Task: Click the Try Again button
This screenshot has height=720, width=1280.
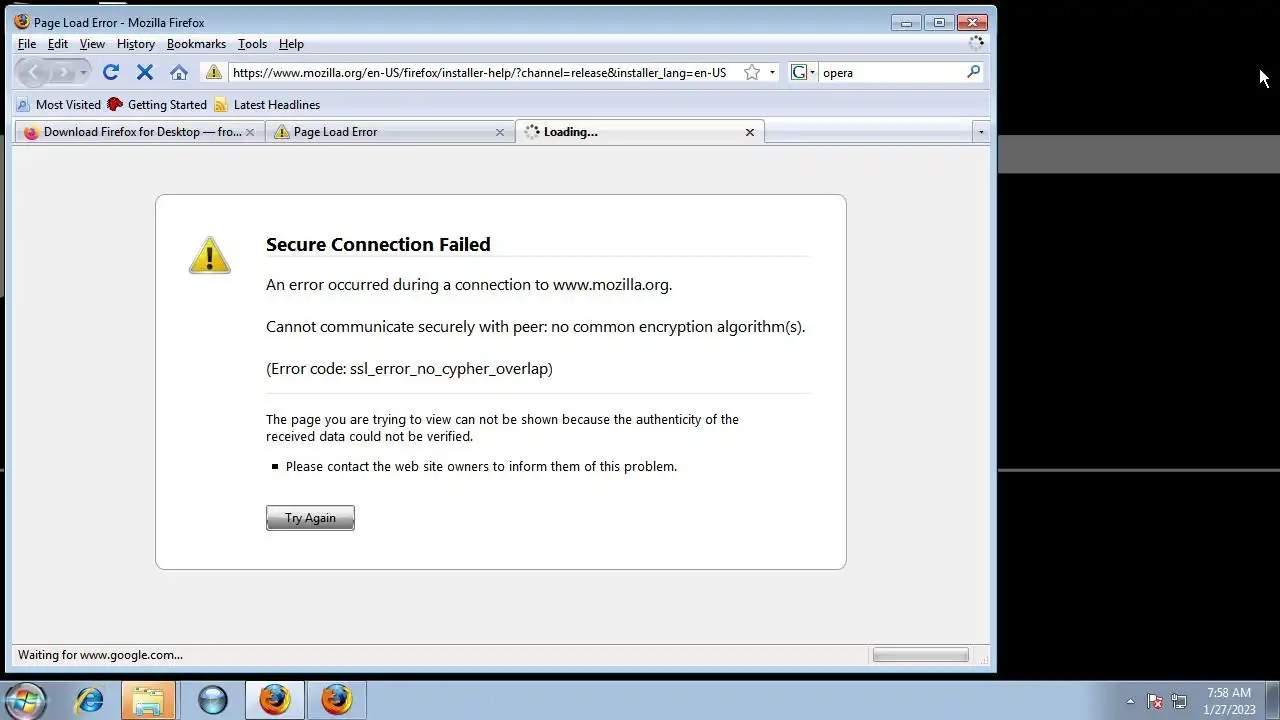Action: point(310,518)
